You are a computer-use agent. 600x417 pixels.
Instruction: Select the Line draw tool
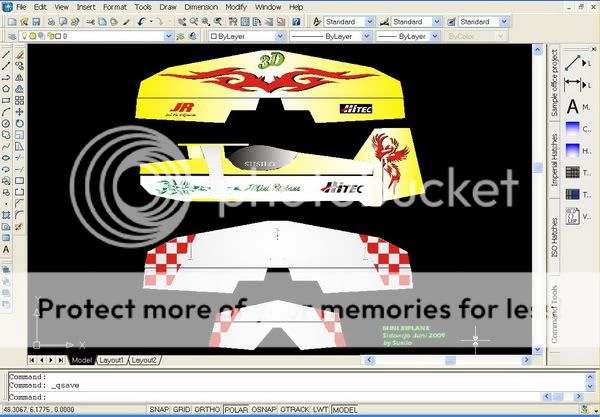6,55
